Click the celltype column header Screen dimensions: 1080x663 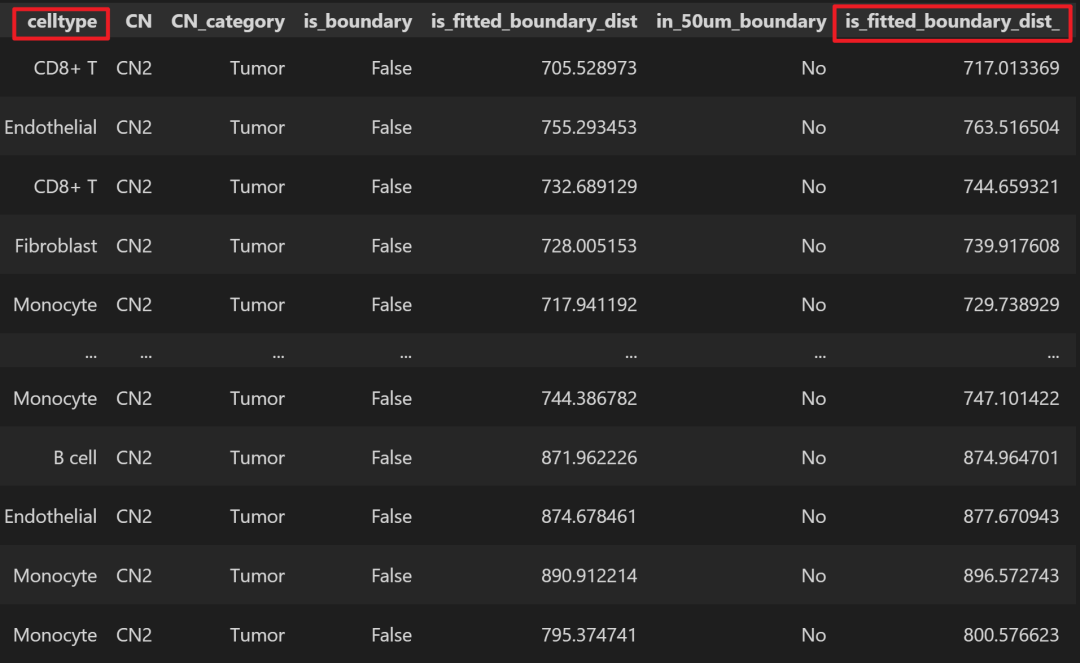[62, 22]
